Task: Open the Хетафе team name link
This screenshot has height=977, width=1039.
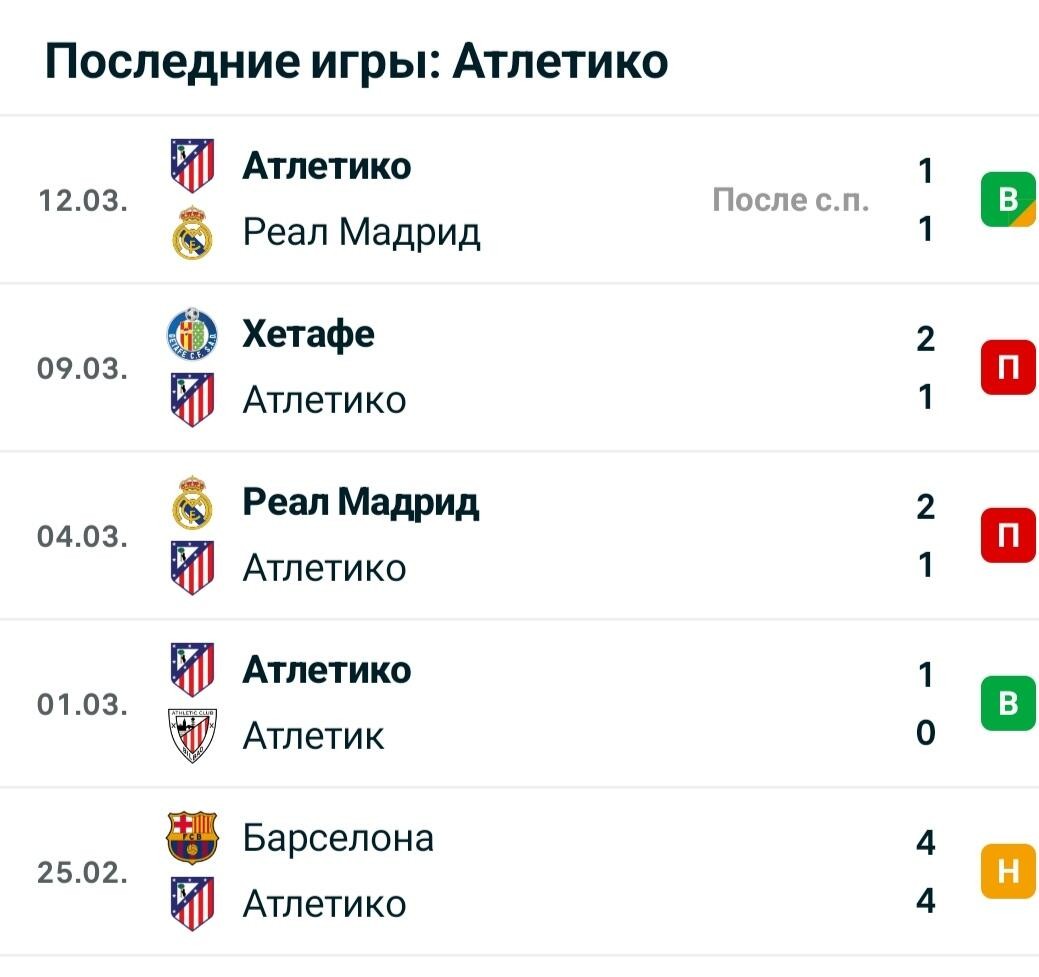Action: click(308, 334)
